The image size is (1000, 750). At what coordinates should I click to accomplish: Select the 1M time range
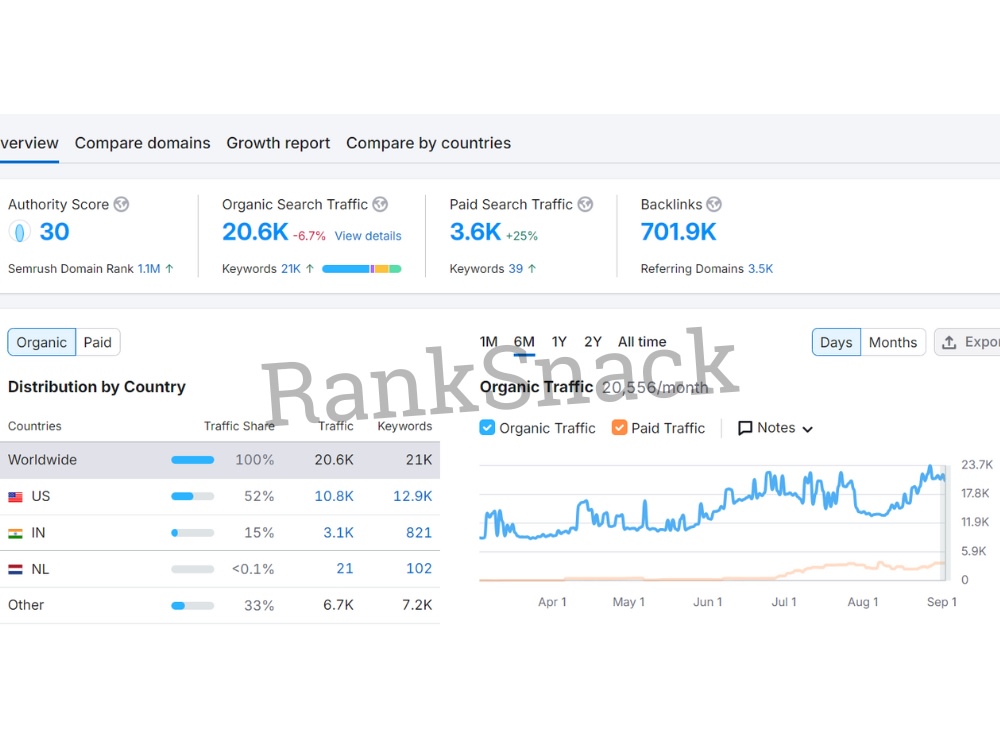tap(489, 342)
